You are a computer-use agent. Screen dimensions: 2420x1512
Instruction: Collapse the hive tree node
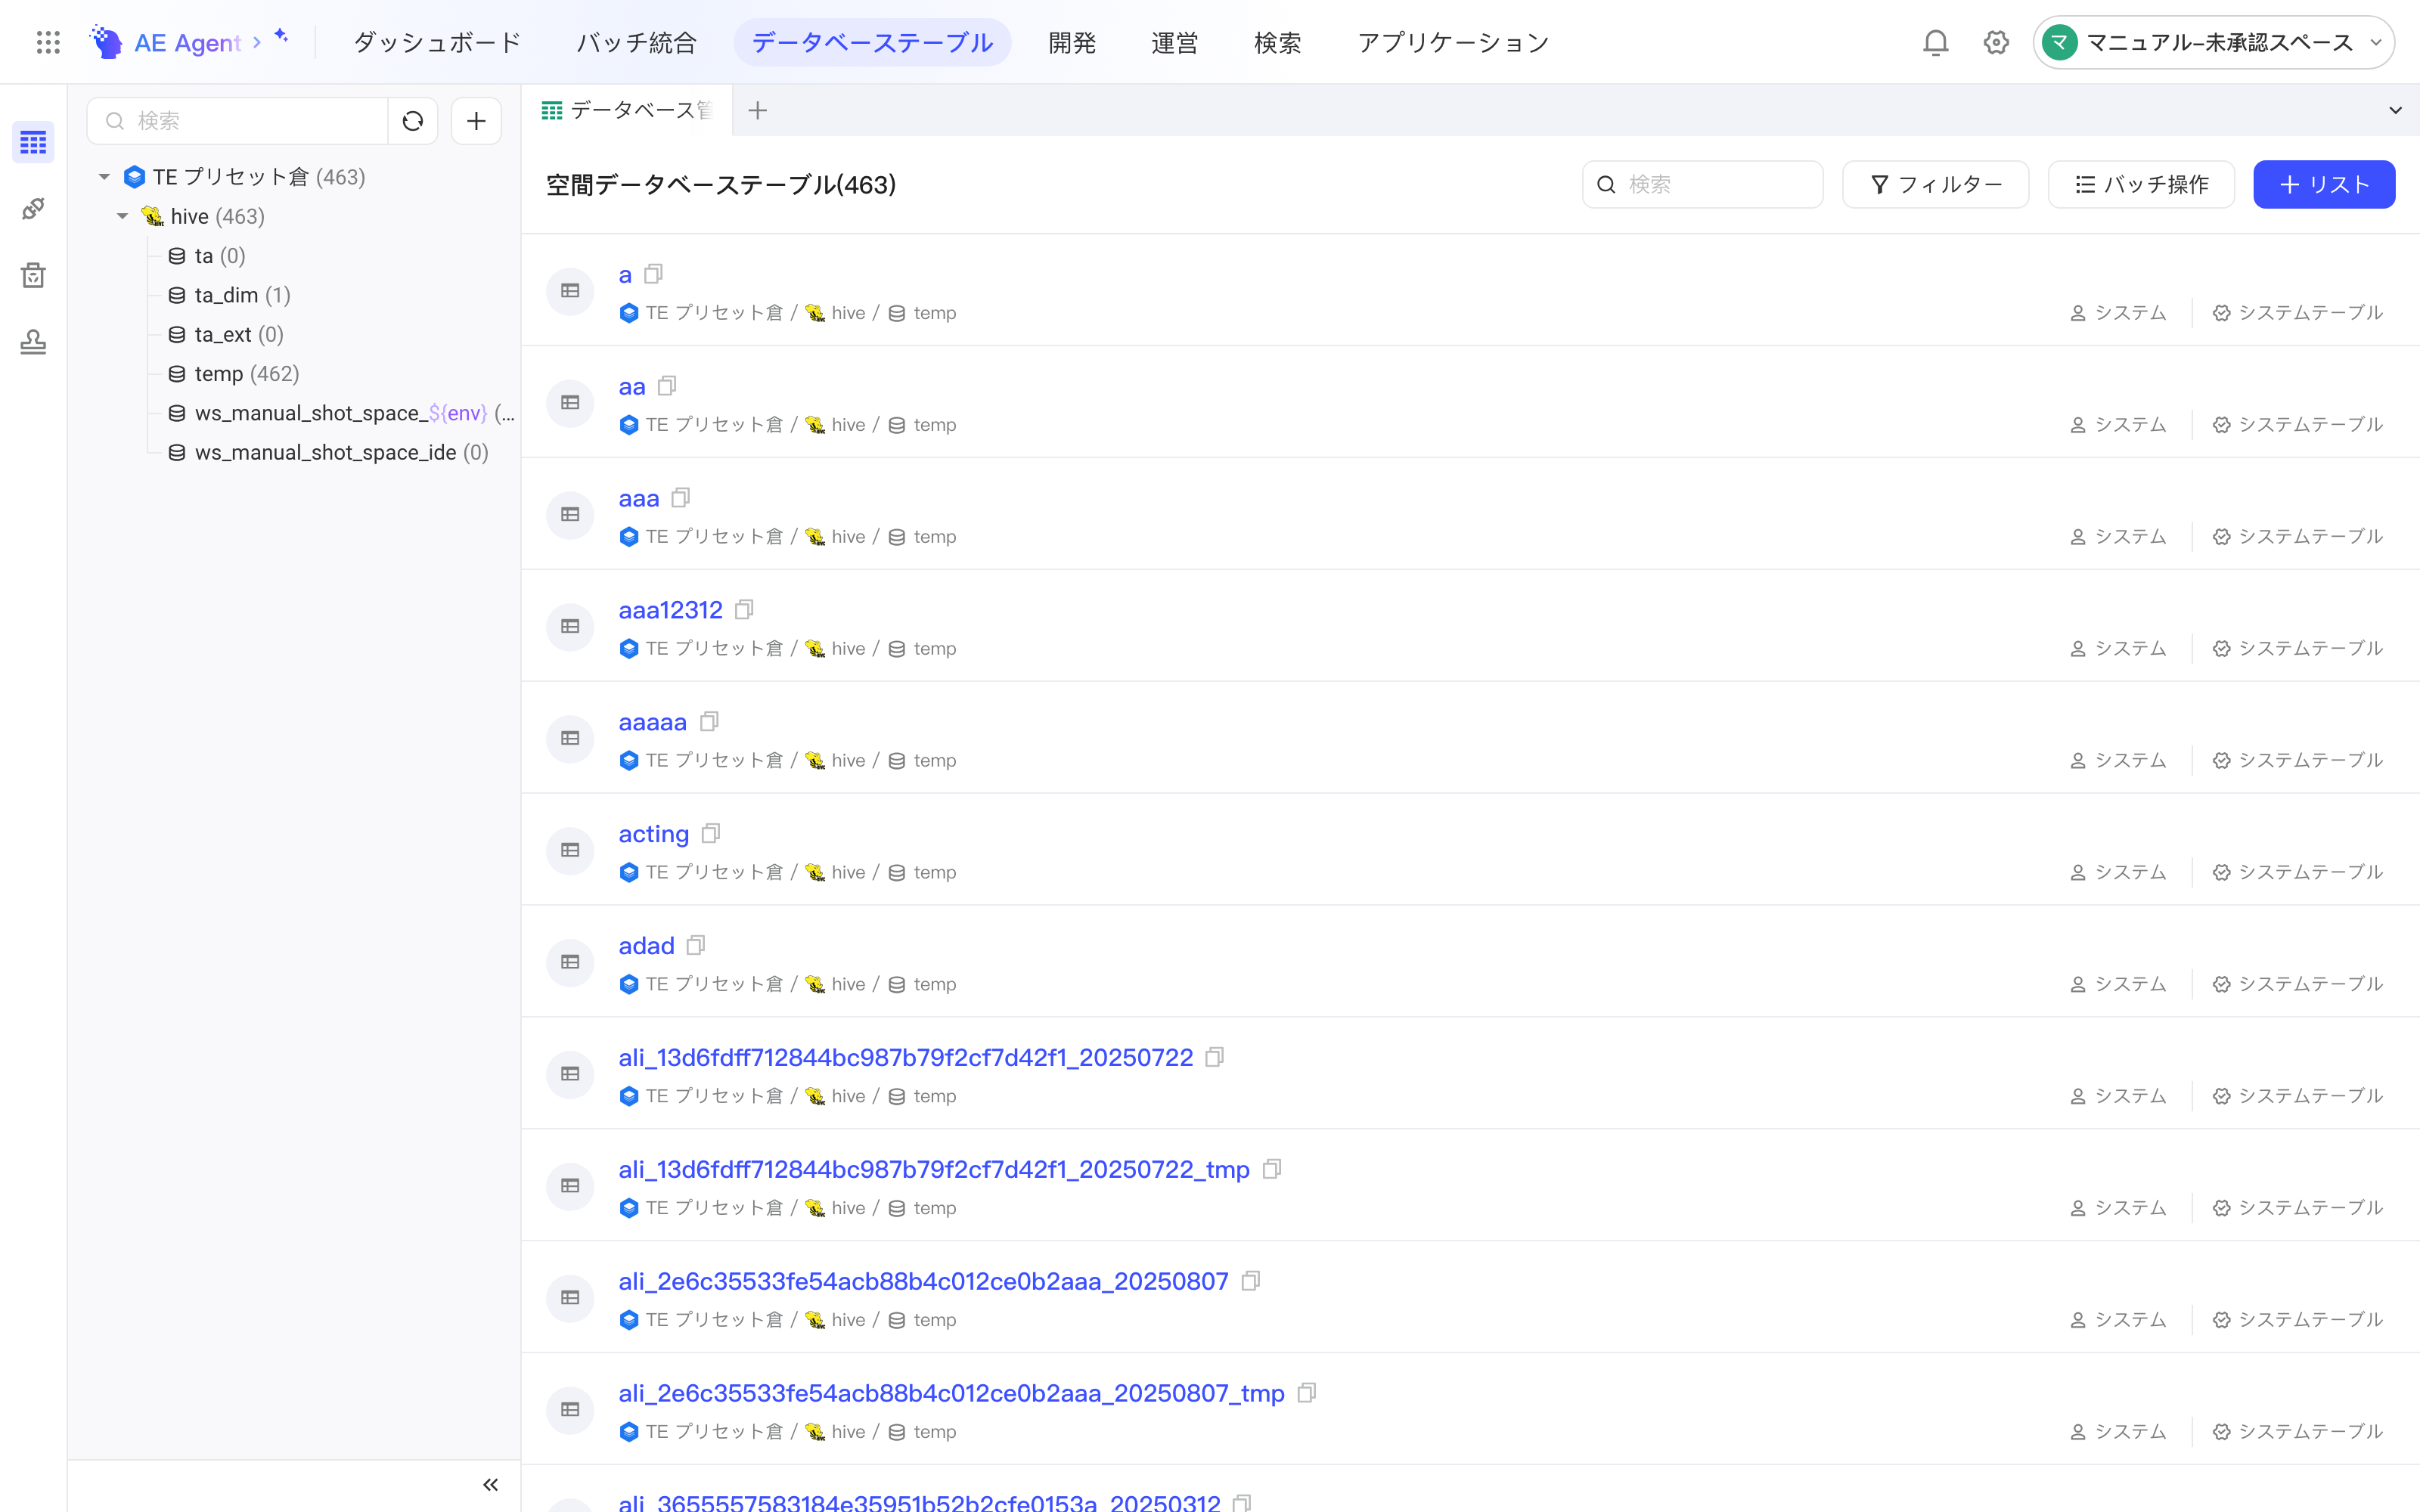pos(122,216)
